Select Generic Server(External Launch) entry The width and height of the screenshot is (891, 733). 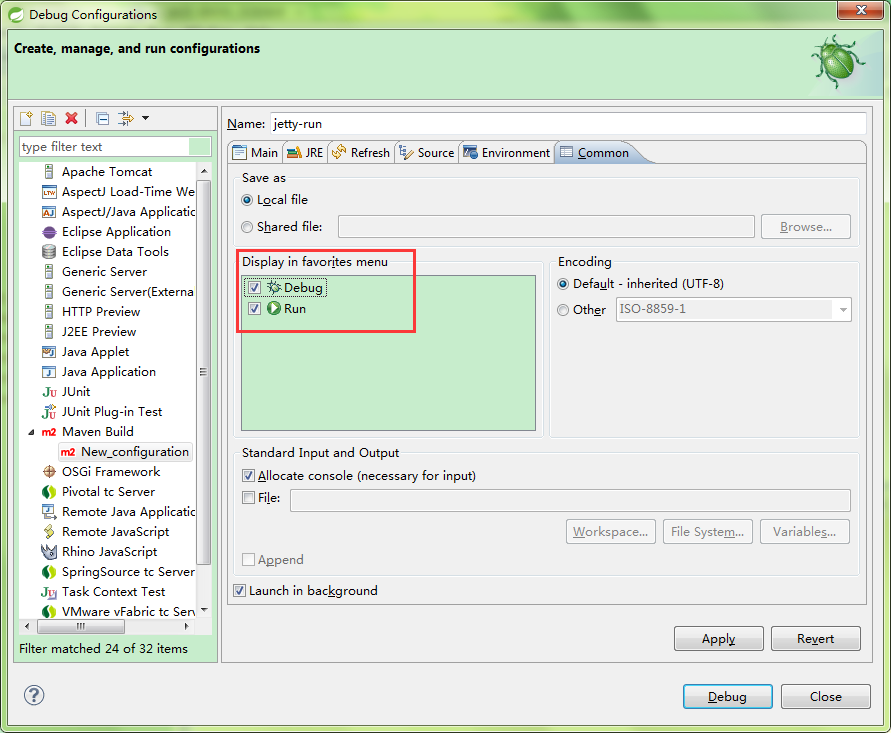[128, 292]
